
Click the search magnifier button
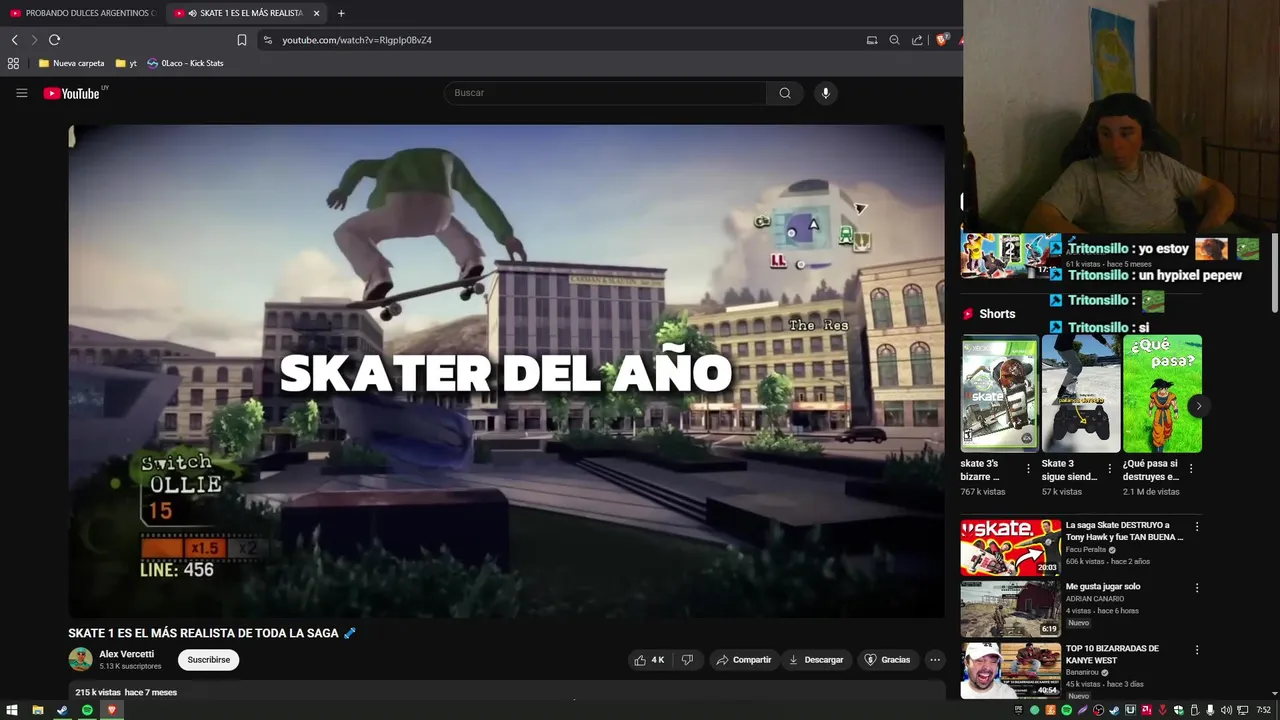pos(785,93)
